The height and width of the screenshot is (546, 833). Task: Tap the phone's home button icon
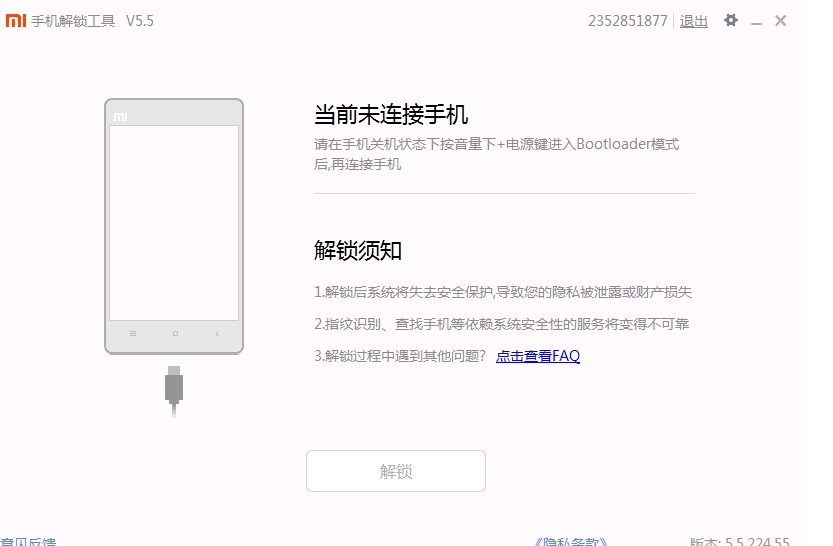(175, 333)
